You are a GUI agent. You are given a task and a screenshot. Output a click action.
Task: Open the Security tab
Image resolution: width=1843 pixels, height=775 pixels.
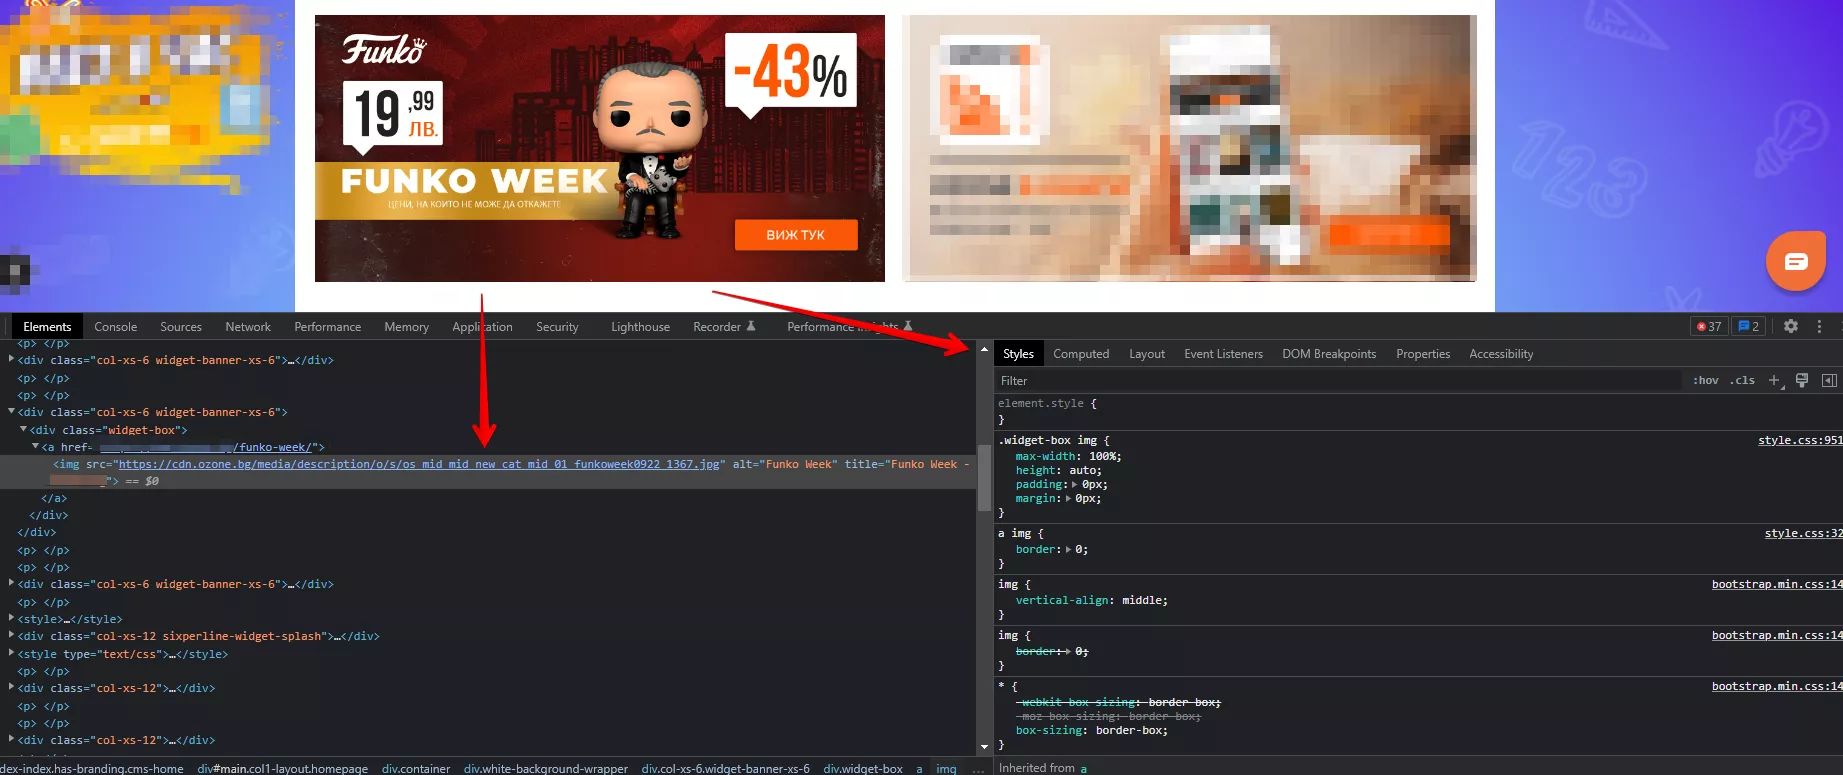(x=557, y=327)
